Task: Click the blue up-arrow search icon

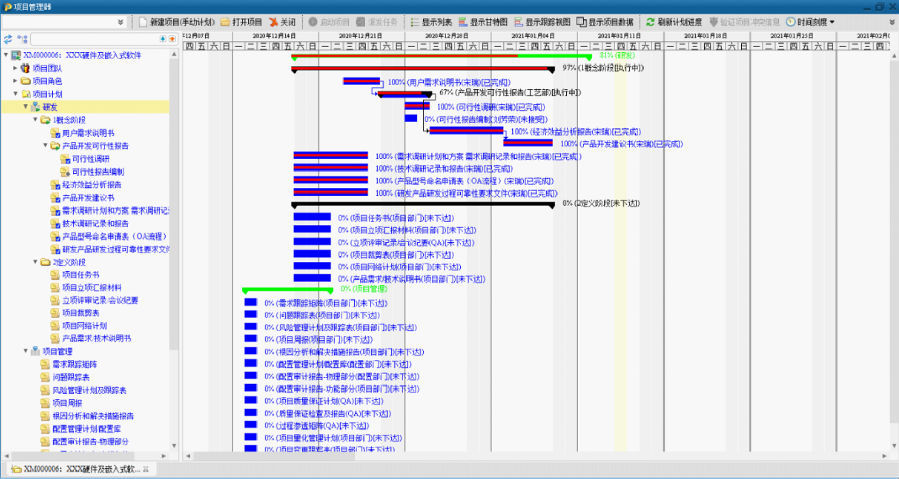Action: click(x=163, y=39)
